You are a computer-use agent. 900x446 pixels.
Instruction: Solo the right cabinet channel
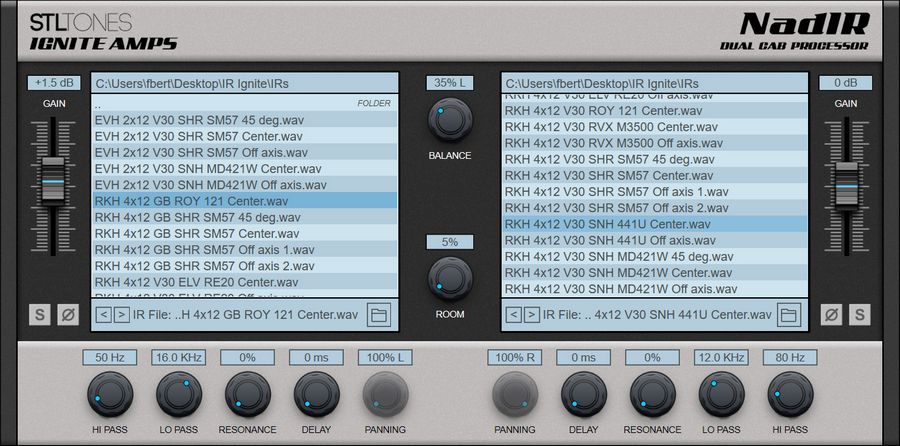[859, 314]
